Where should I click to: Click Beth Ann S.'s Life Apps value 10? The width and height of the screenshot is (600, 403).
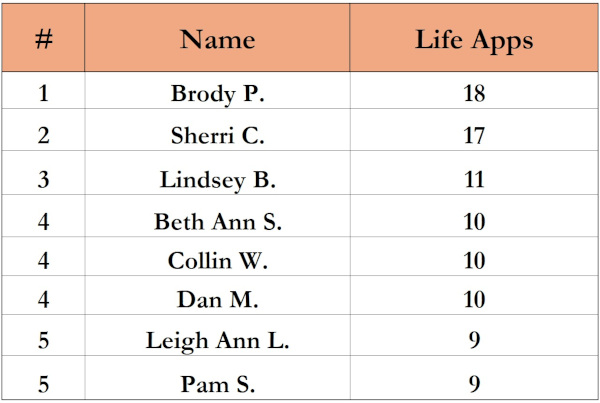click(474, 215)
